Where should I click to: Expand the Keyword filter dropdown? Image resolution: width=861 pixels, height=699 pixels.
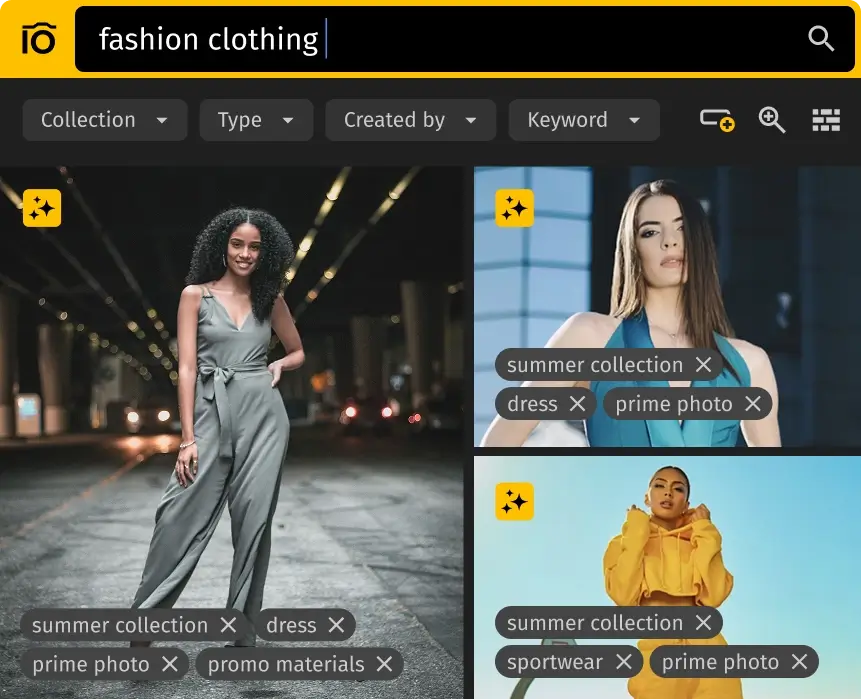584,120
